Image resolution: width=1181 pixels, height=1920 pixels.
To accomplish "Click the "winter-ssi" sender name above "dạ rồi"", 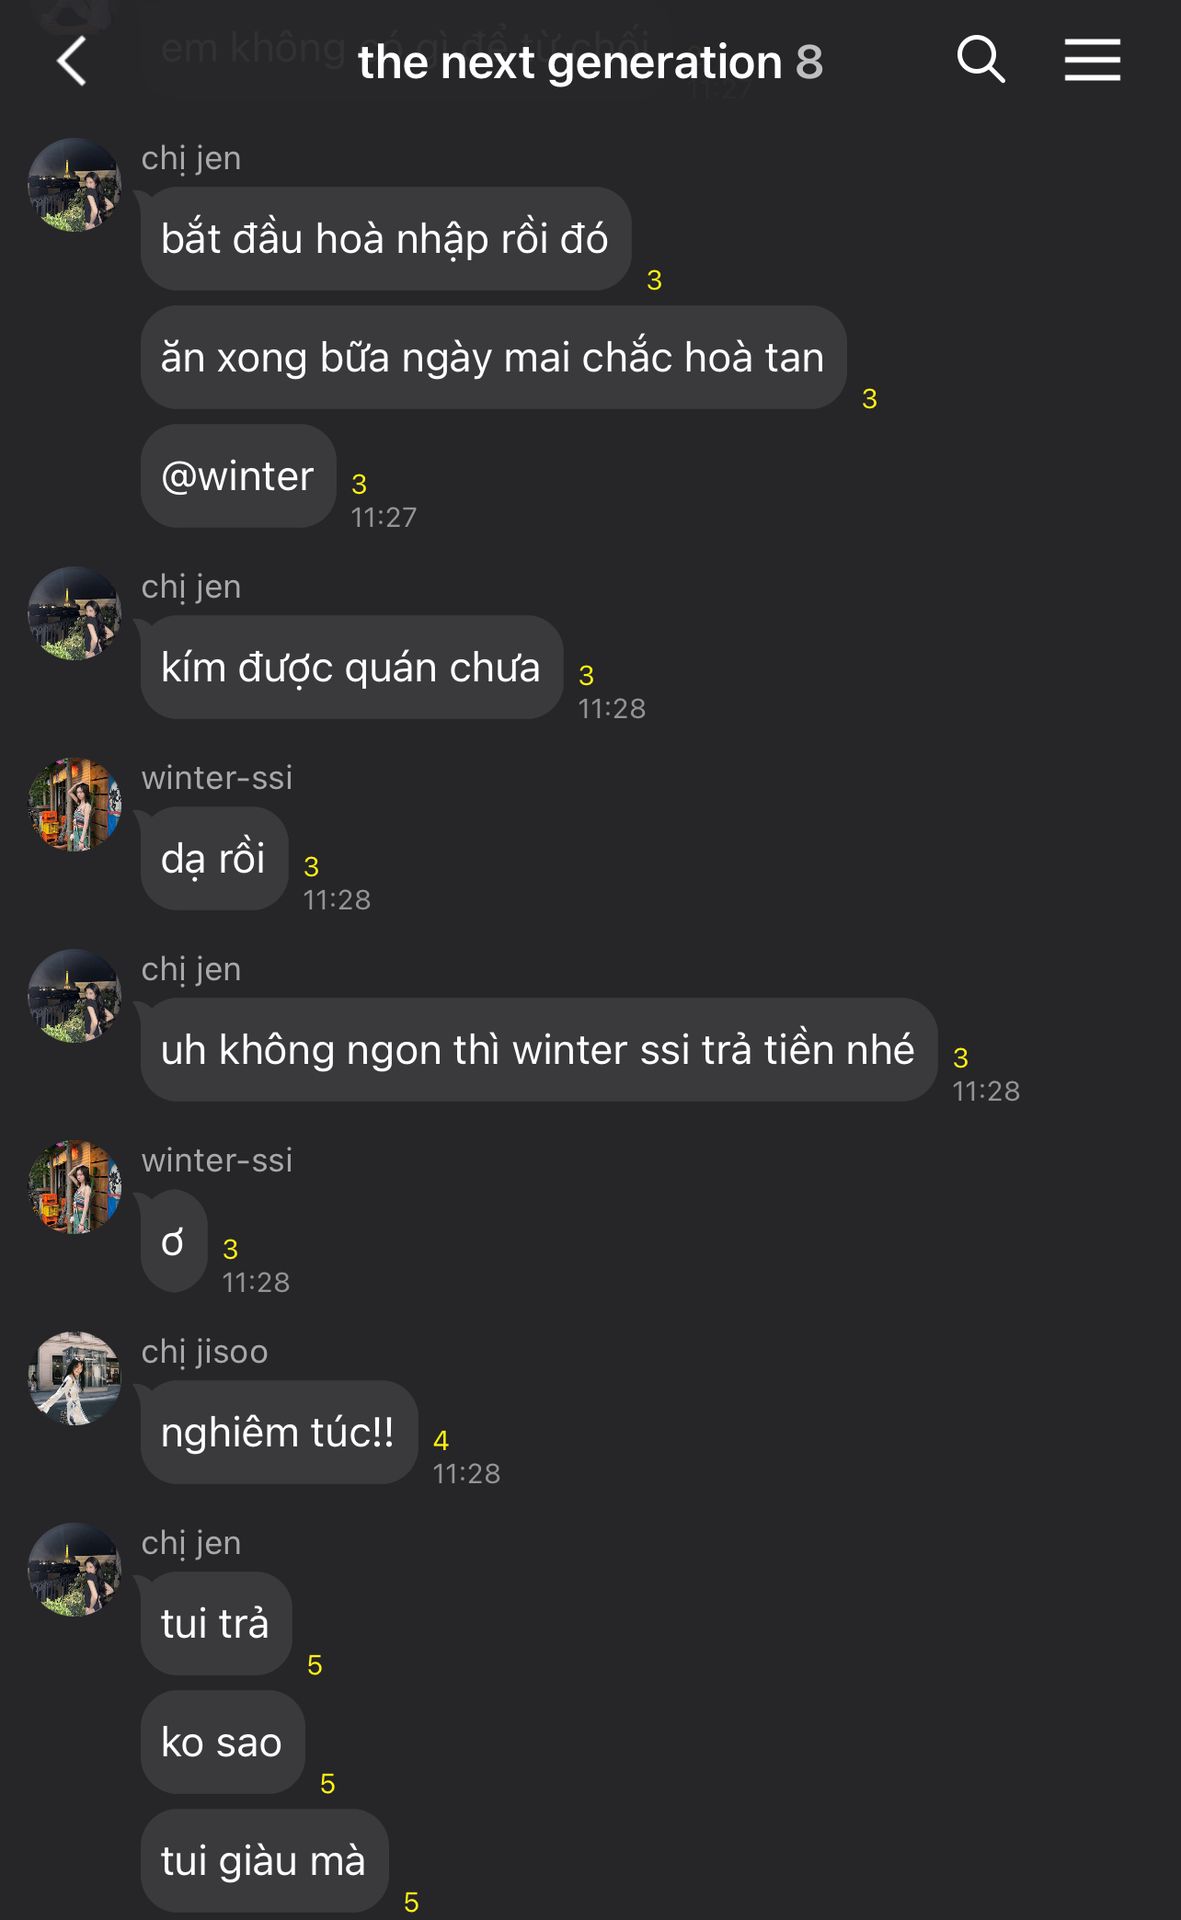I will [217, 777].
